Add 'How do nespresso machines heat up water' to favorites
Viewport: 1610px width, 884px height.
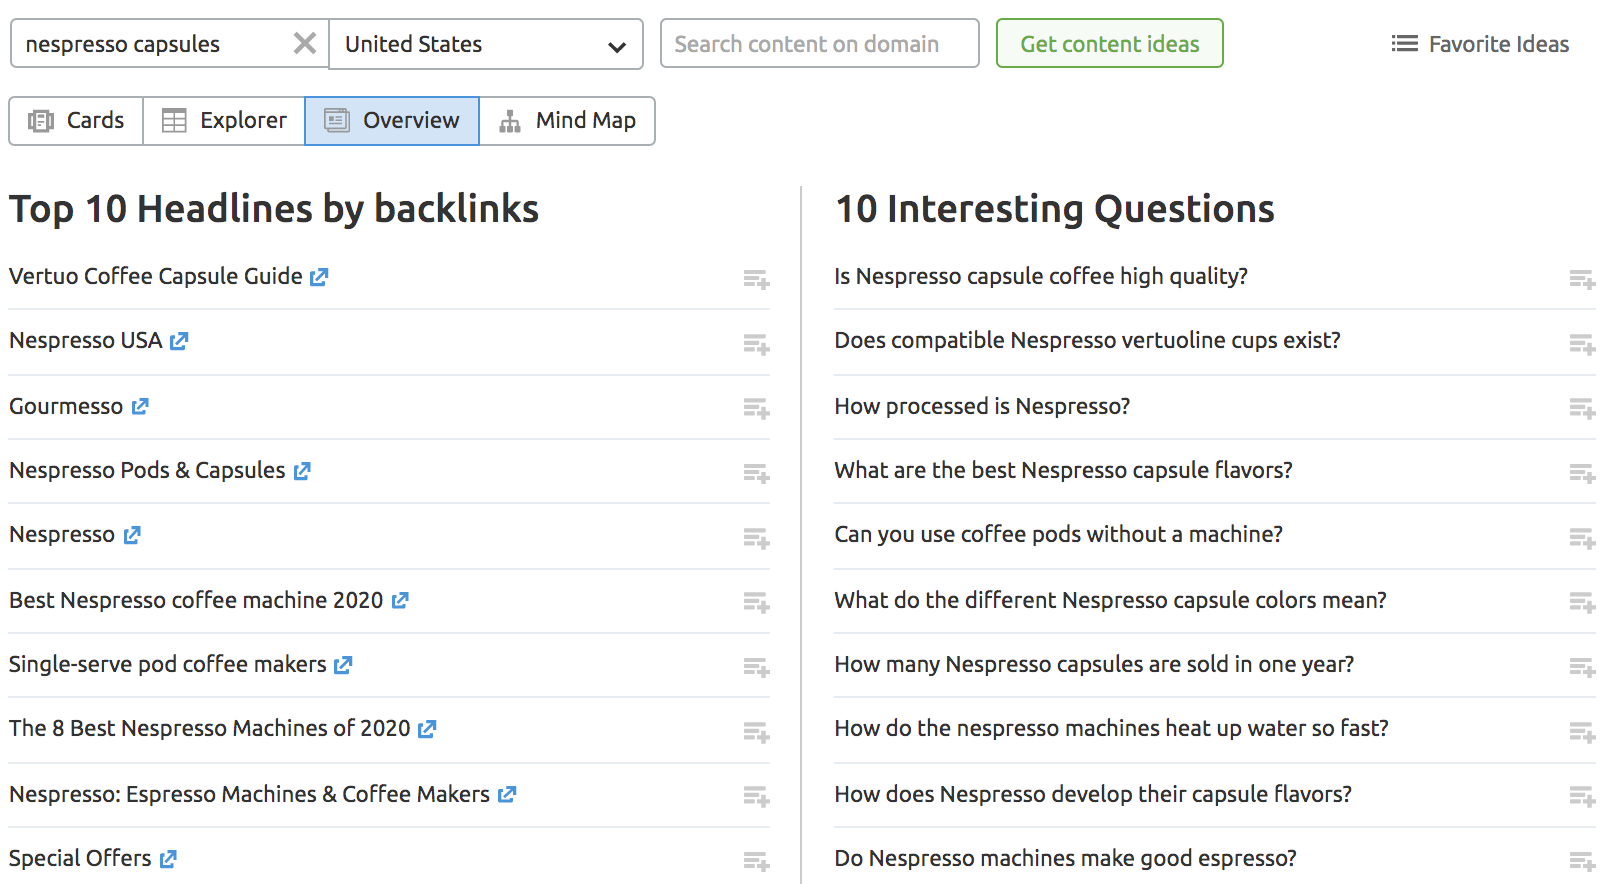pos(1582,733)
